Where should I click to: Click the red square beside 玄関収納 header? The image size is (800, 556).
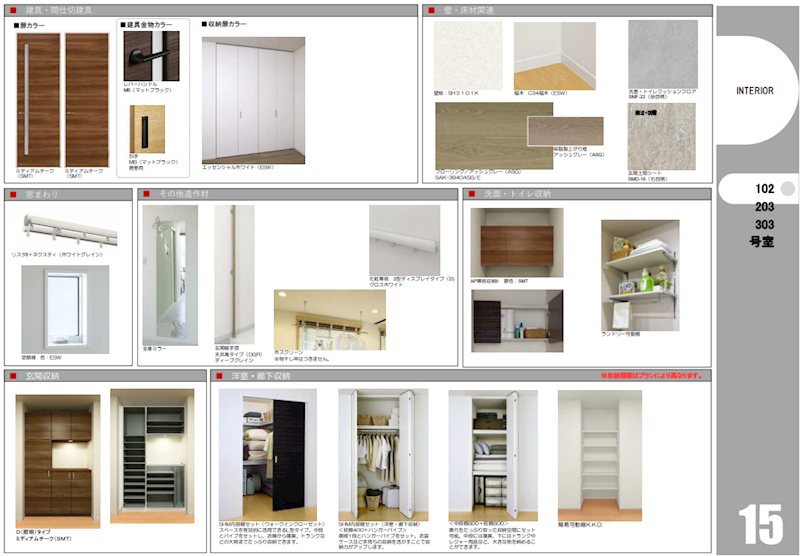11,376
